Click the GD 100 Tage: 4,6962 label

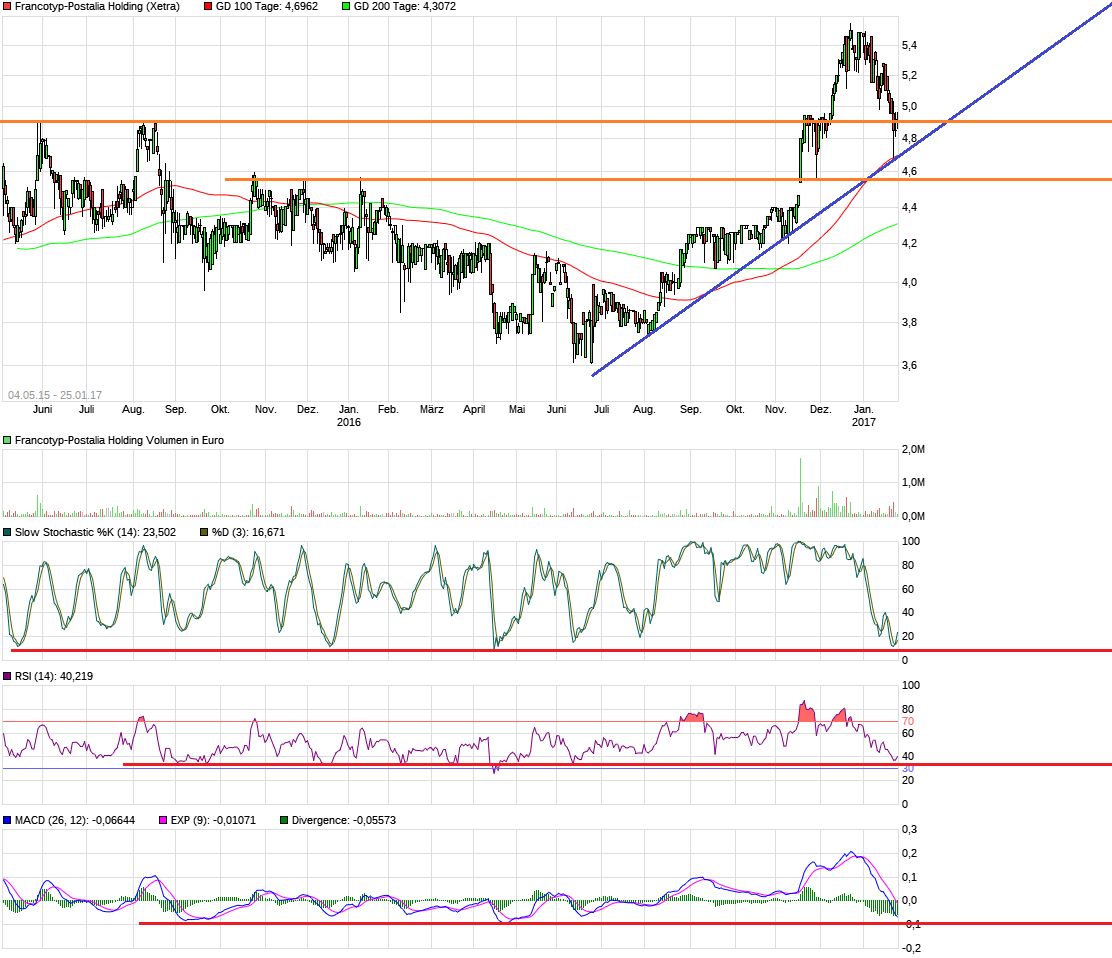tap(267, 6)
